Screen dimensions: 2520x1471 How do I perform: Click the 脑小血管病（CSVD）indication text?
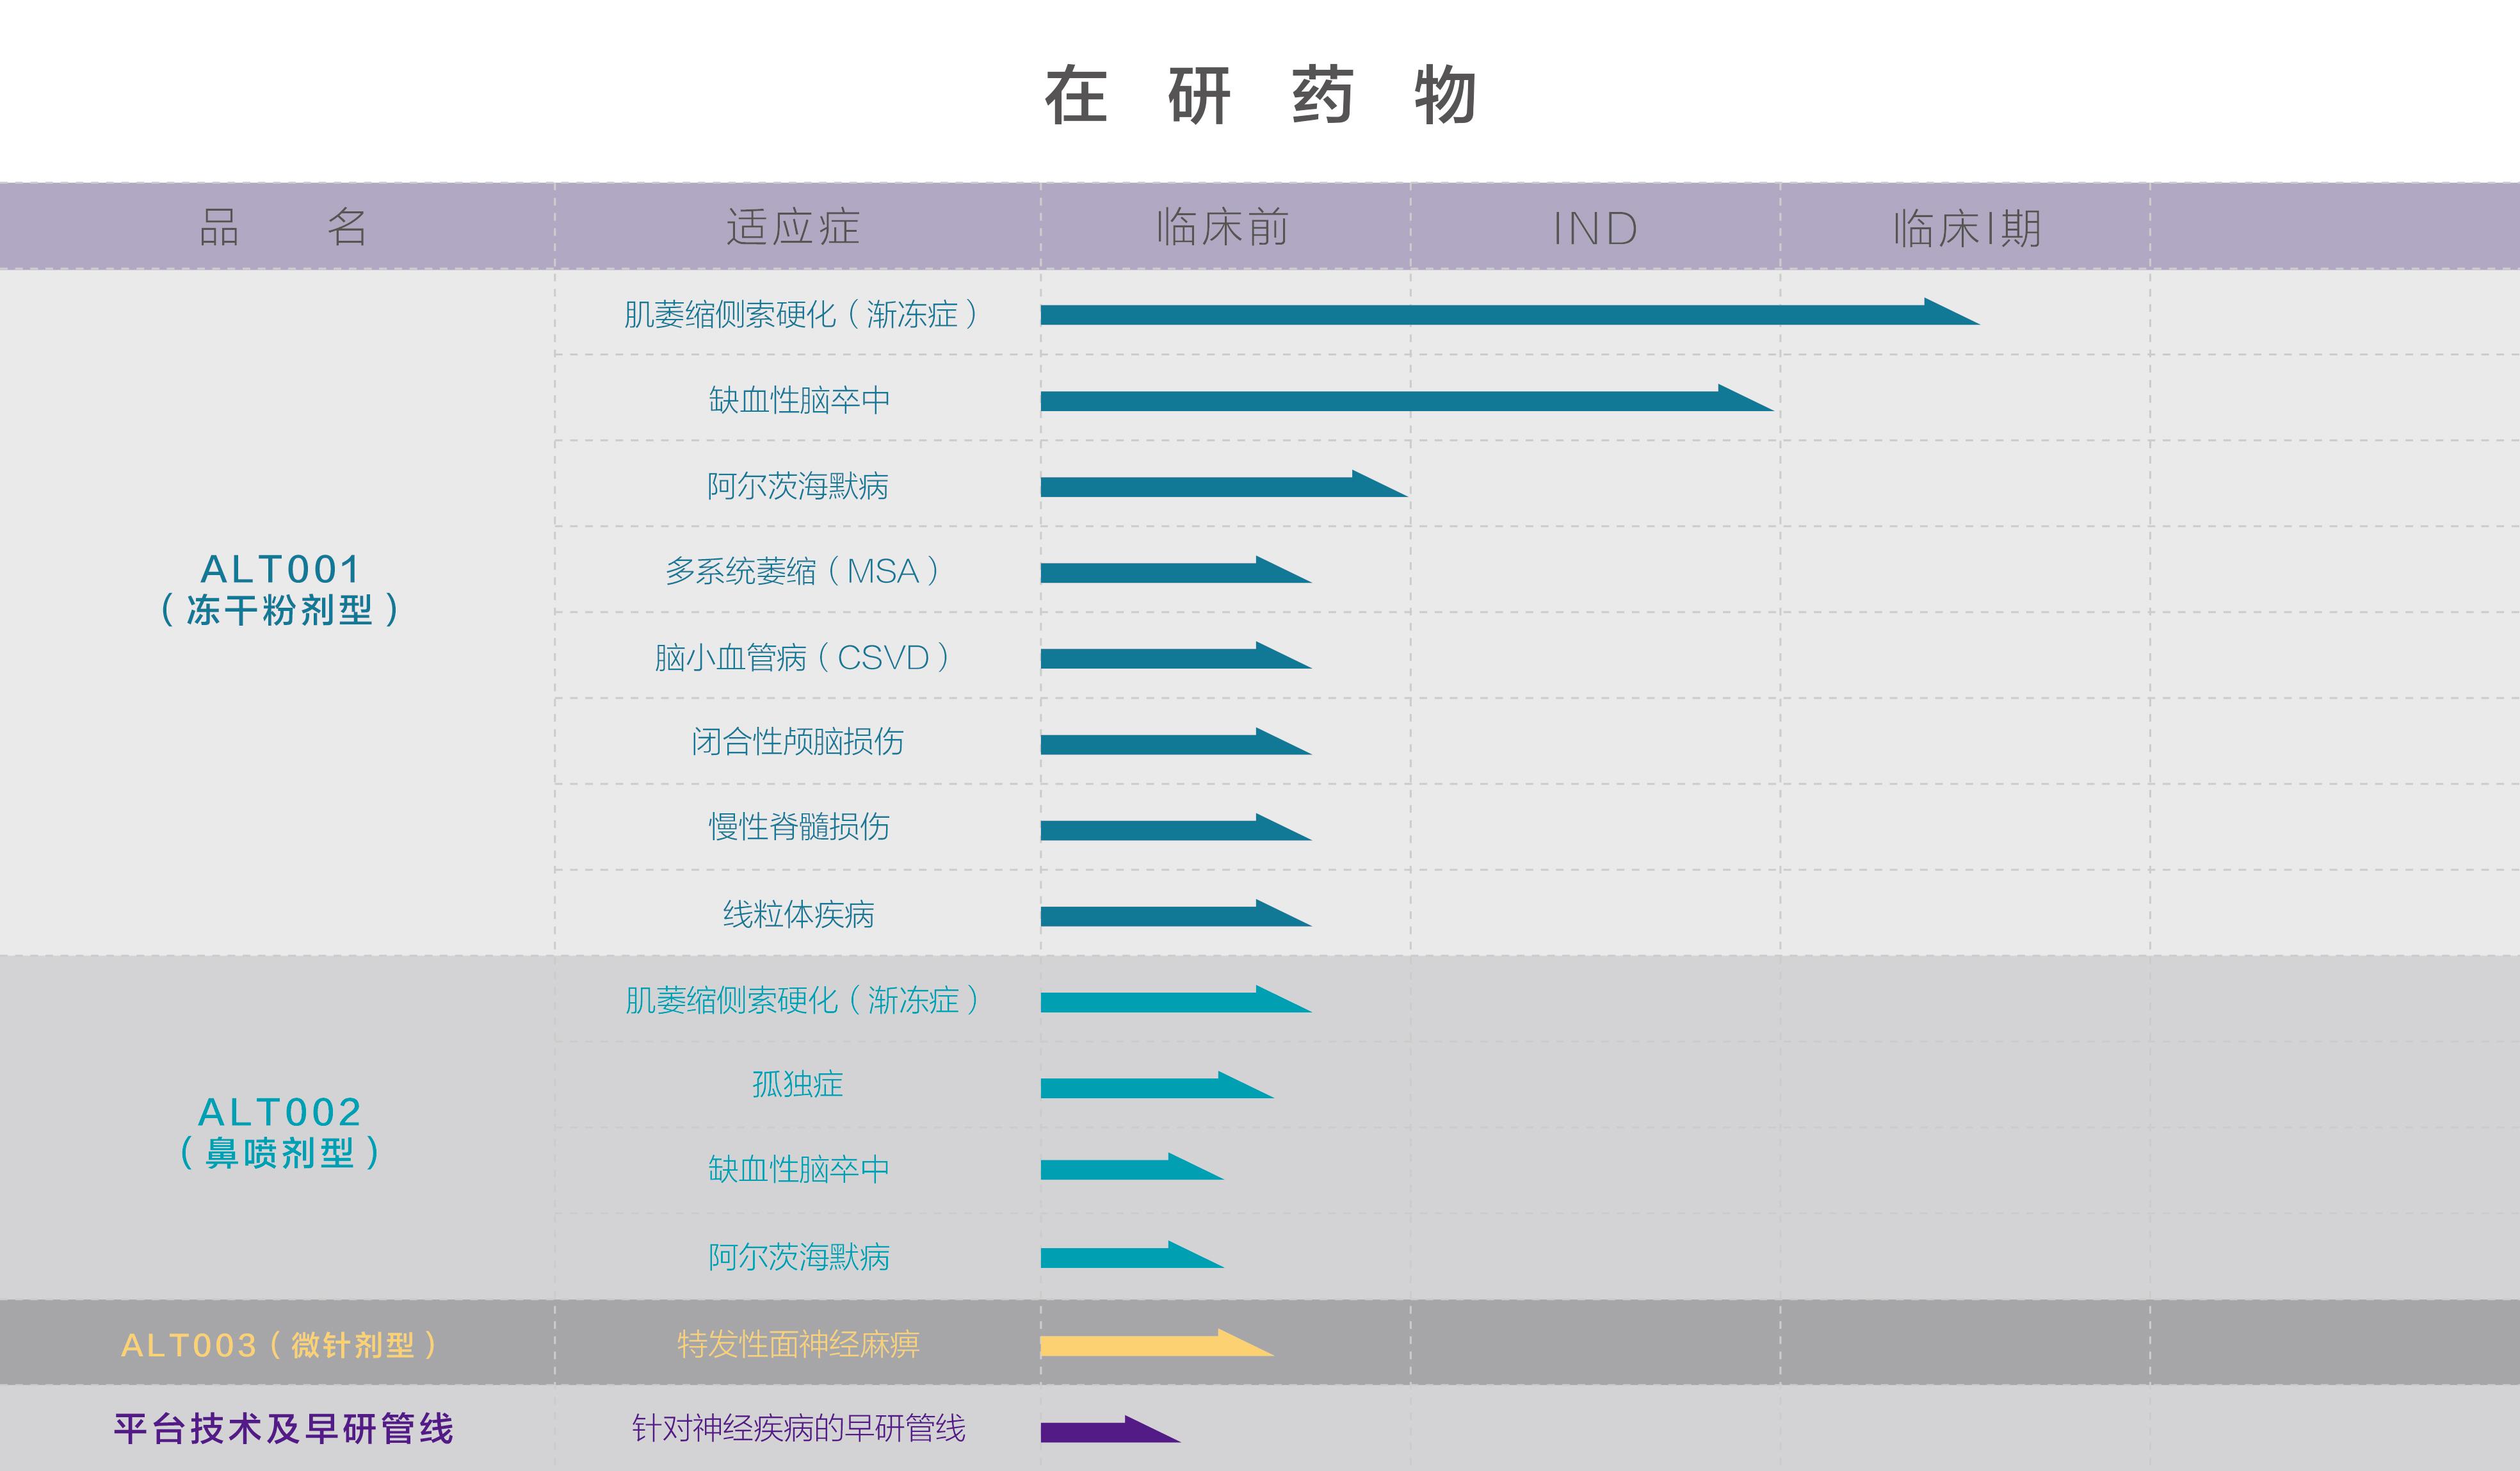point(802,657)
